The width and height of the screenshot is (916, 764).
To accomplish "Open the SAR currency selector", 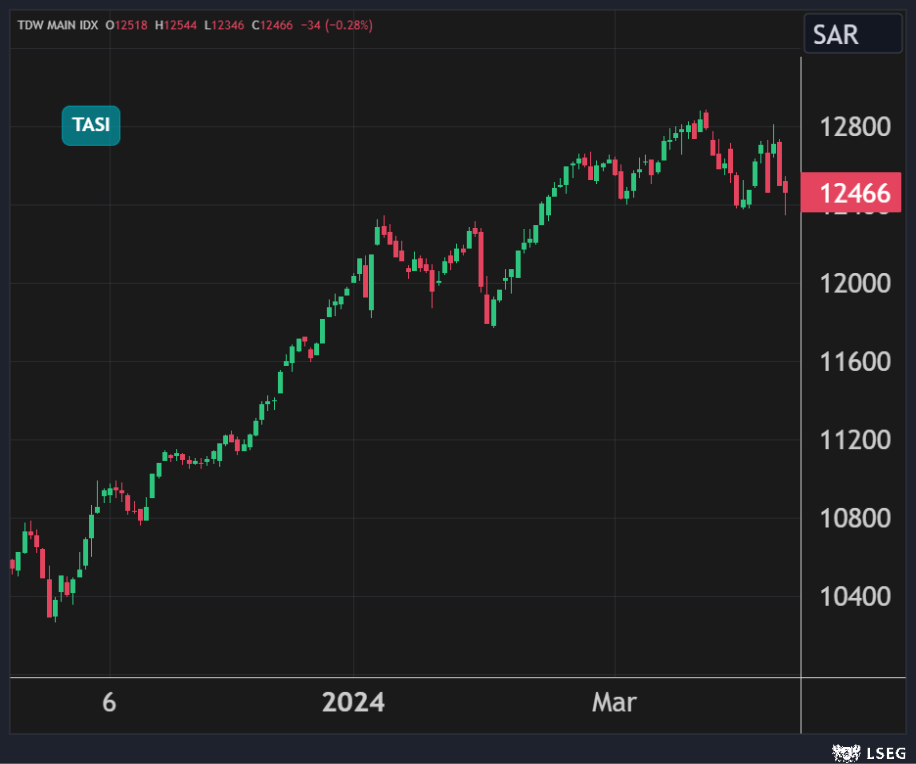I will tap(852, 34).
